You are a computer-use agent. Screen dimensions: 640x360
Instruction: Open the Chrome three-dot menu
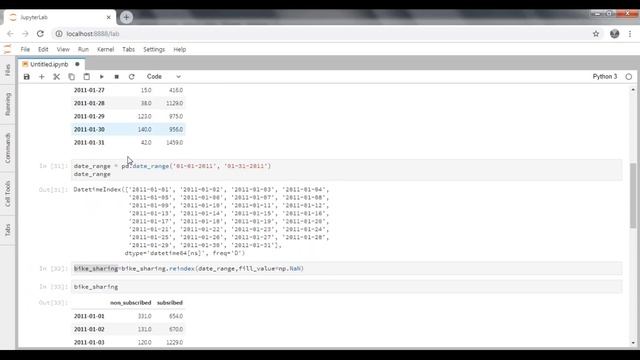pyautogui.click(x=630, y=34)
